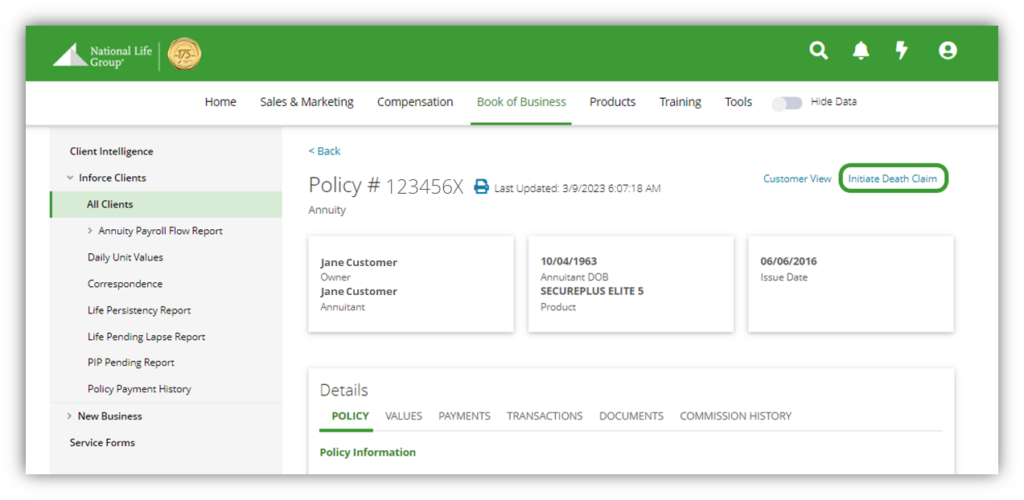Click the search magnifier icon
Viewport: 1024px width, 500px height.
coord(818,51)
